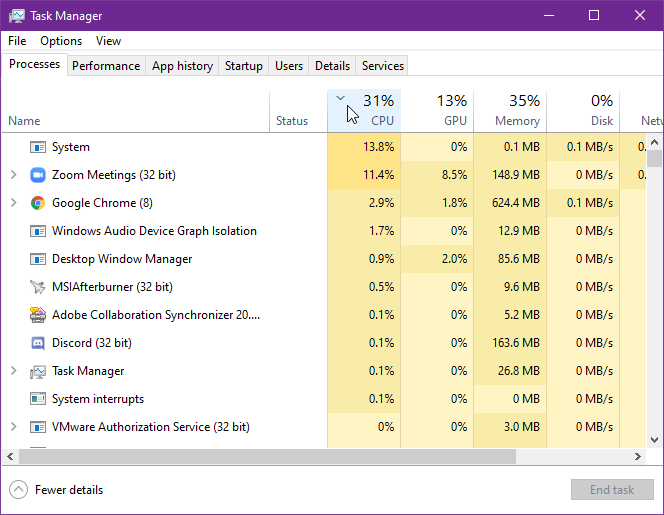Click the vertical scrollbar thumb
Screen dimensions: 664x515
point(654,158)
